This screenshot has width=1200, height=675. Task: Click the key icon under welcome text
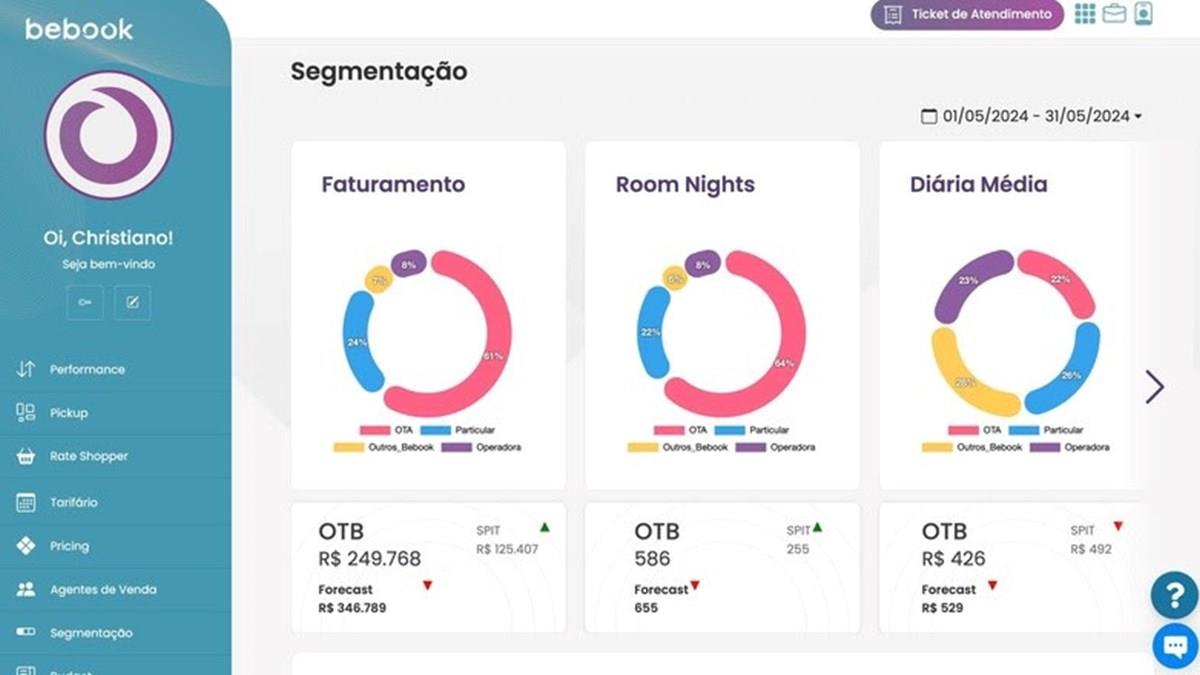point(85,302)
